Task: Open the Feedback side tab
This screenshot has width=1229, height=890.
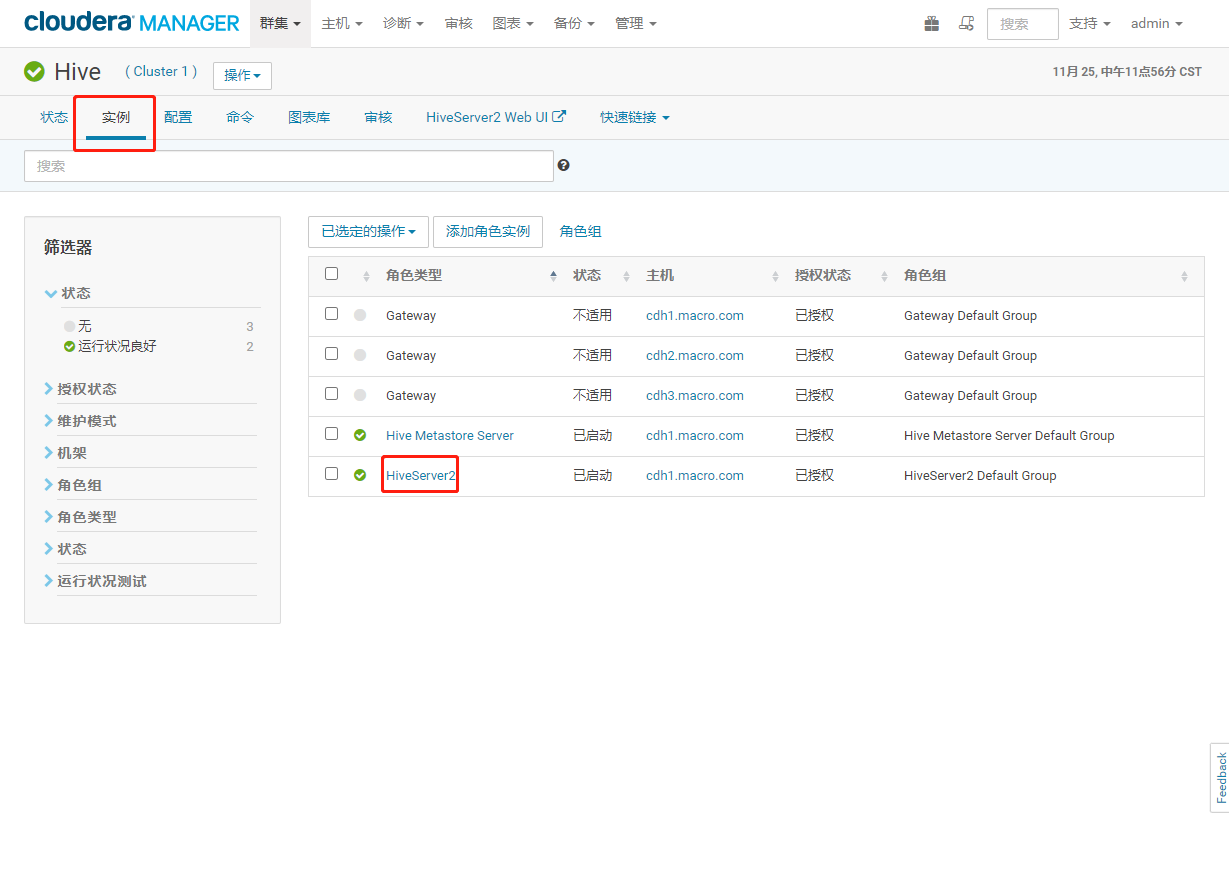Action: click(1220, 778)
